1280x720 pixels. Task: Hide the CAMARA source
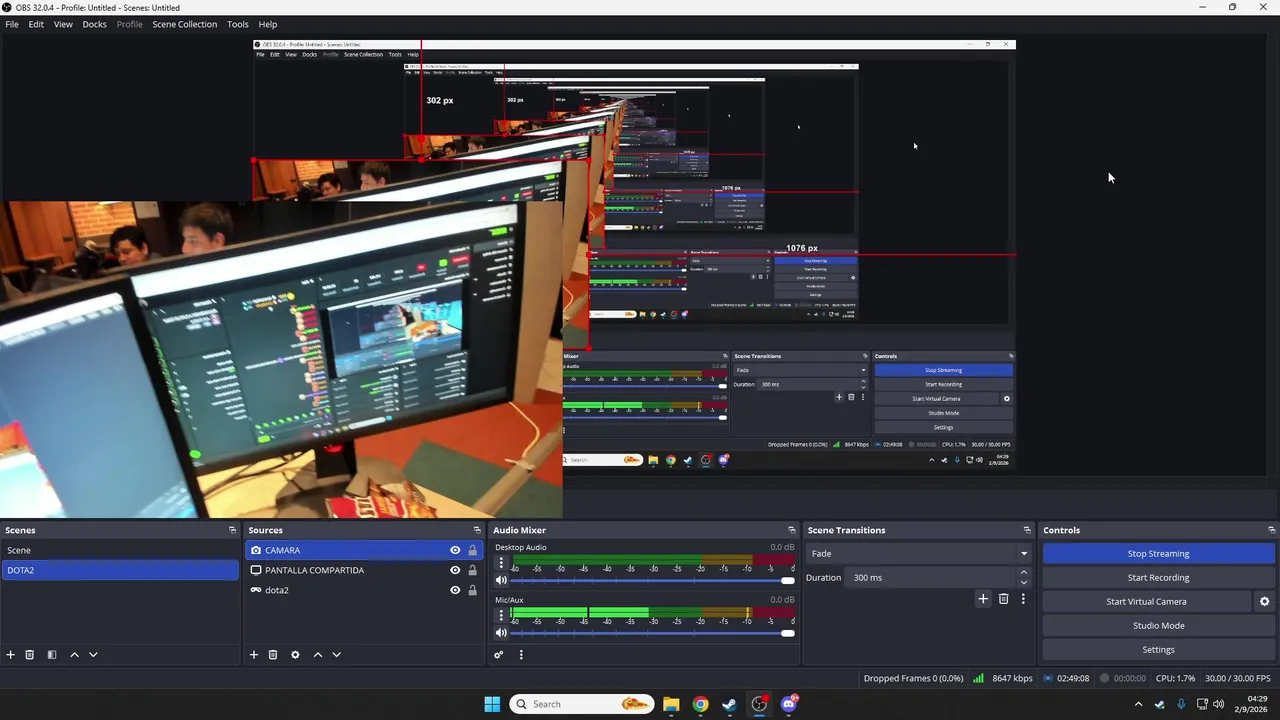pyautogui.click(x=455, y=550)
